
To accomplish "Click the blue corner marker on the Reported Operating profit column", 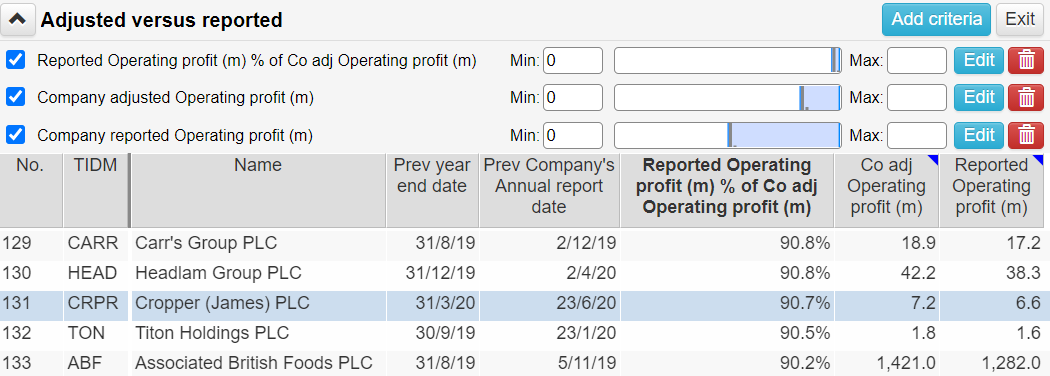I will [1037, 160].
